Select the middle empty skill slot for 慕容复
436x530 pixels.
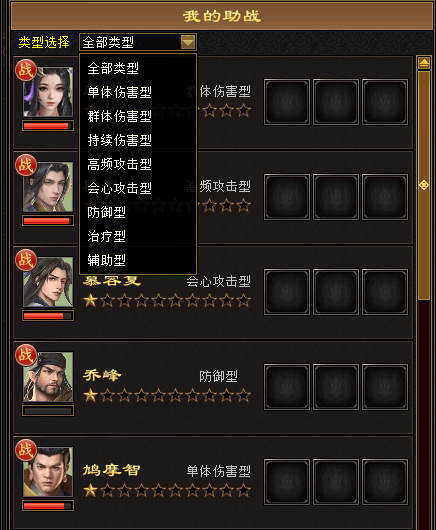tap(336, 292)
